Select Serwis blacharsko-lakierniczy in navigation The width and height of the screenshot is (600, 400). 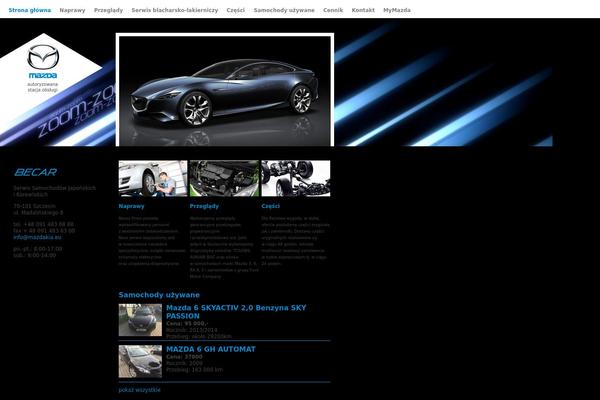(x=175, y=10)
